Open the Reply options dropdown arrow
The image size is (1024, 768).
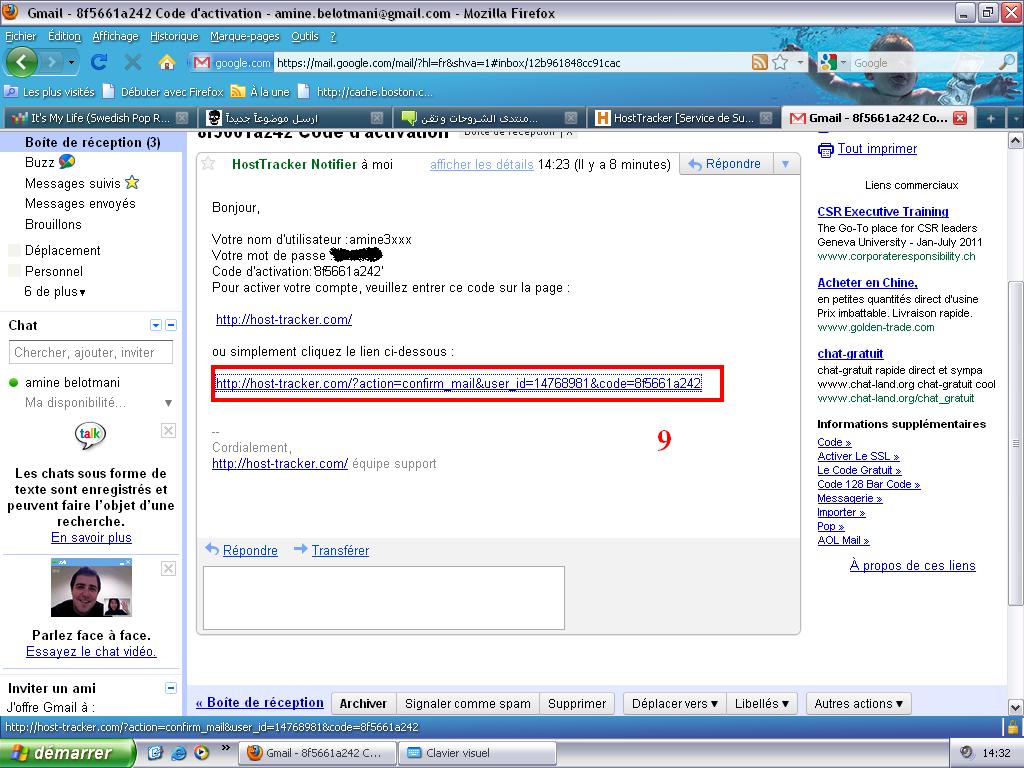click(786, 164)
